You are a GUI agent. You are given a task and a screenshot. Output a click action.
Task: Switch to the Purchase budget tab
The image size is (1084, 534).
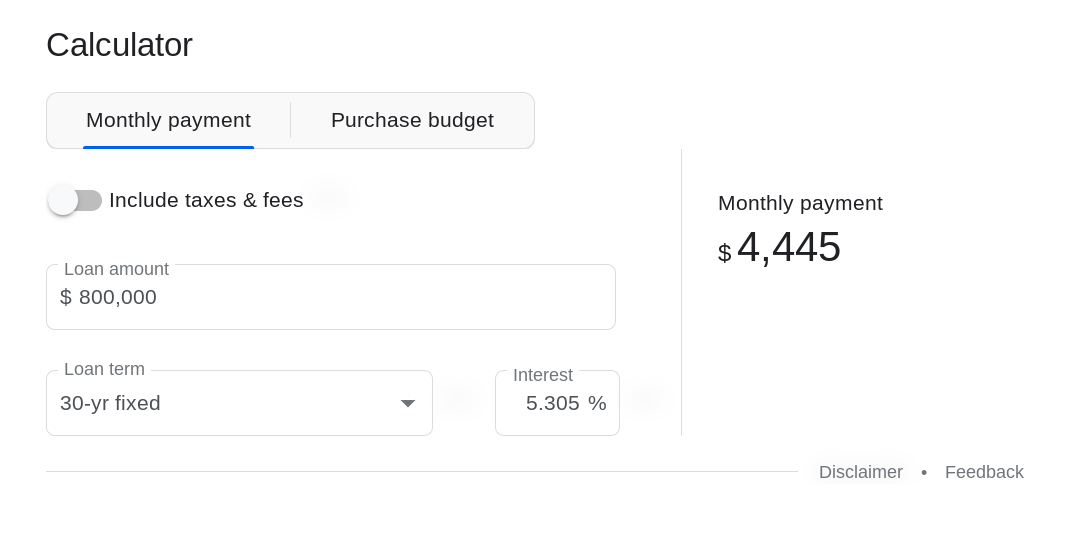point(412,120)
